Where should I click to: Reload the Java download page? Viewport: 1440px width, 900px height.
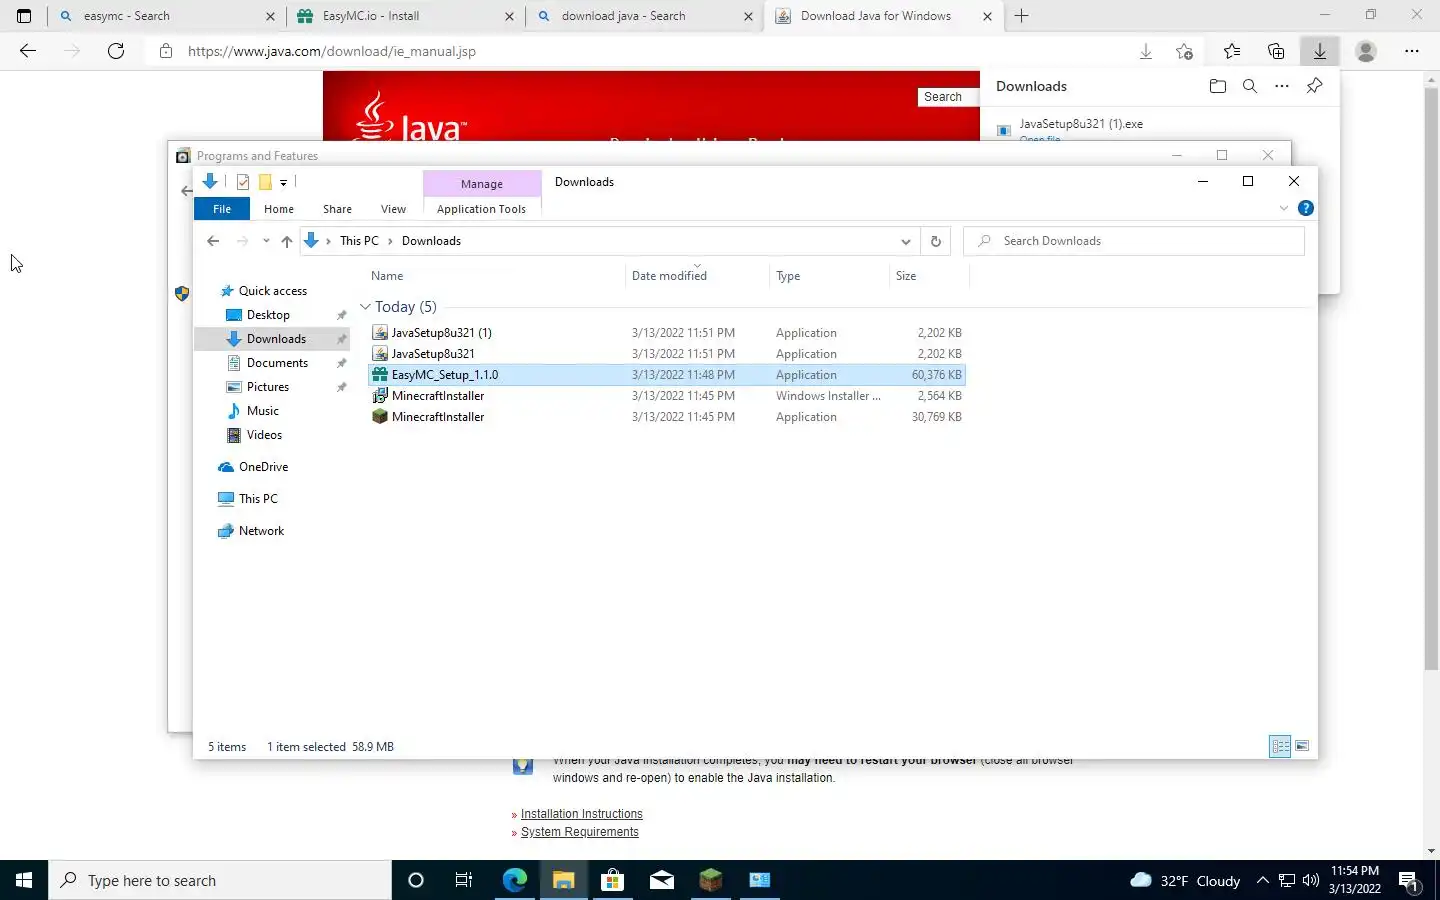[116, 51]
